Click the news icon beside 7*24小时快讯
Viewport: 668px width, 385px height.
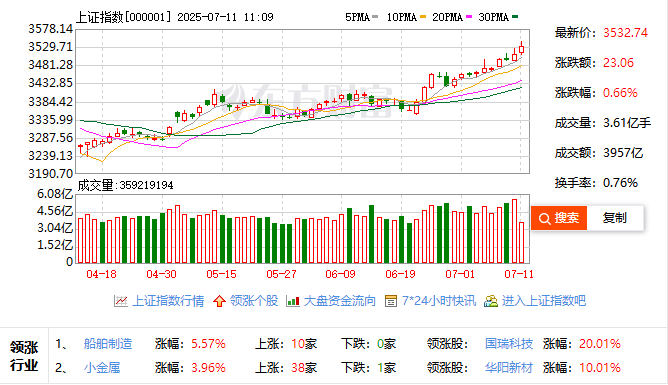point(391,301)
